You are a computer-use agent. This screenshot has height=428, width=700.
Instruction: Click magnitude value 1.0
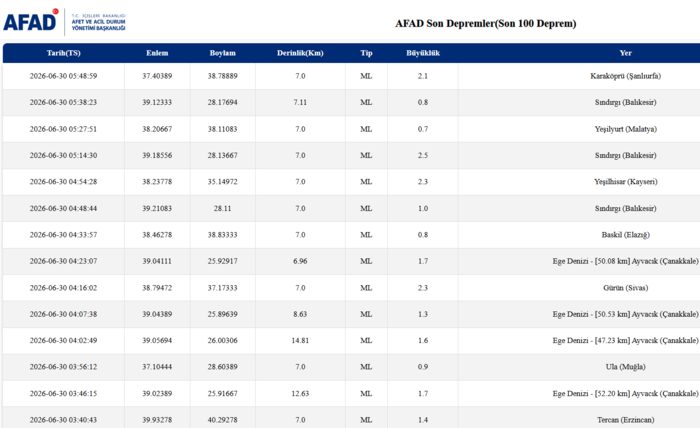point(423,208)
